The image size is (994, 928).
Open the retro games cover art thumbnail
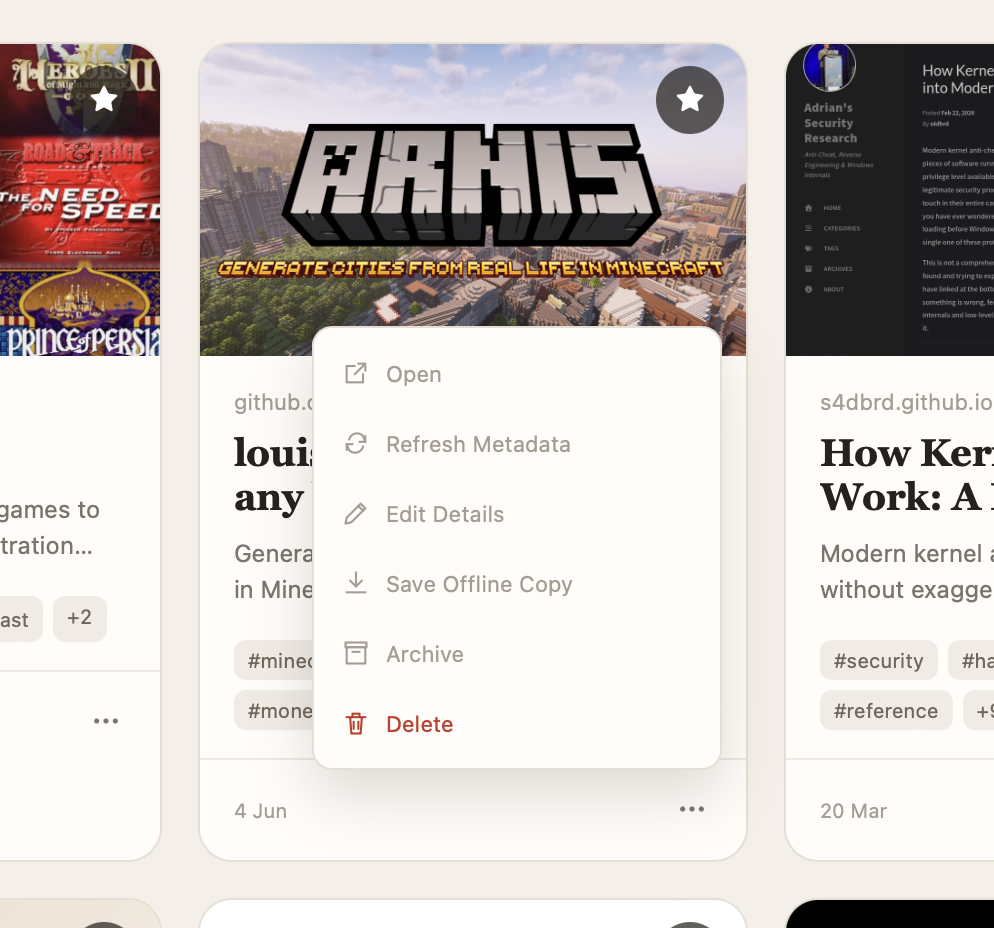click(80, 200)
